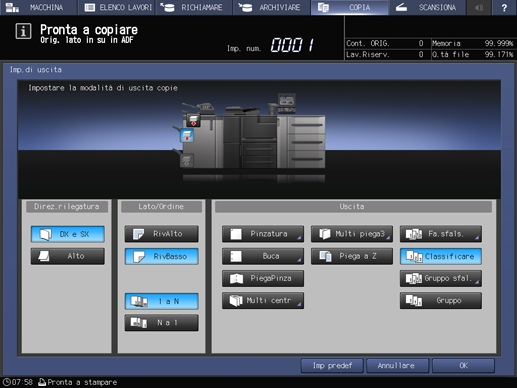
Task: Click Memoria 99.999% value
Action: (499, 43)
